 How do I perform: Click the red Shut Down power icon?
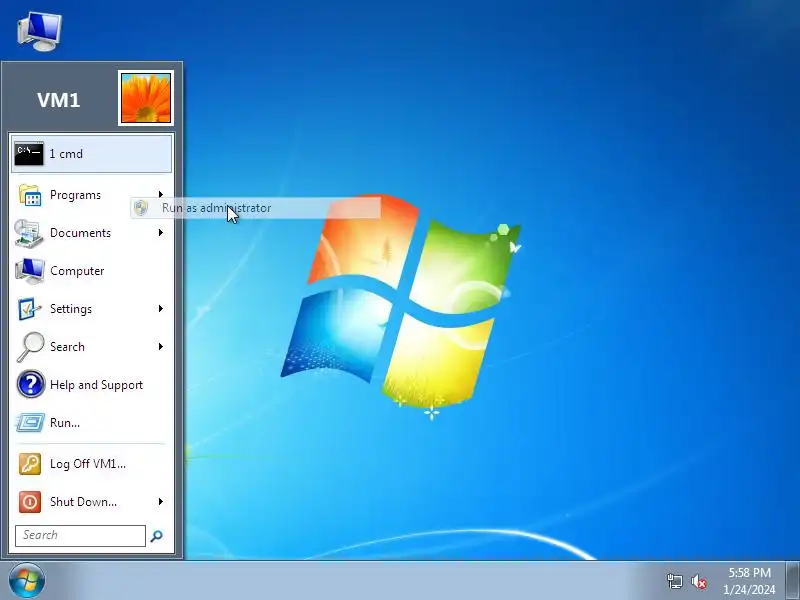coord(30,502)
